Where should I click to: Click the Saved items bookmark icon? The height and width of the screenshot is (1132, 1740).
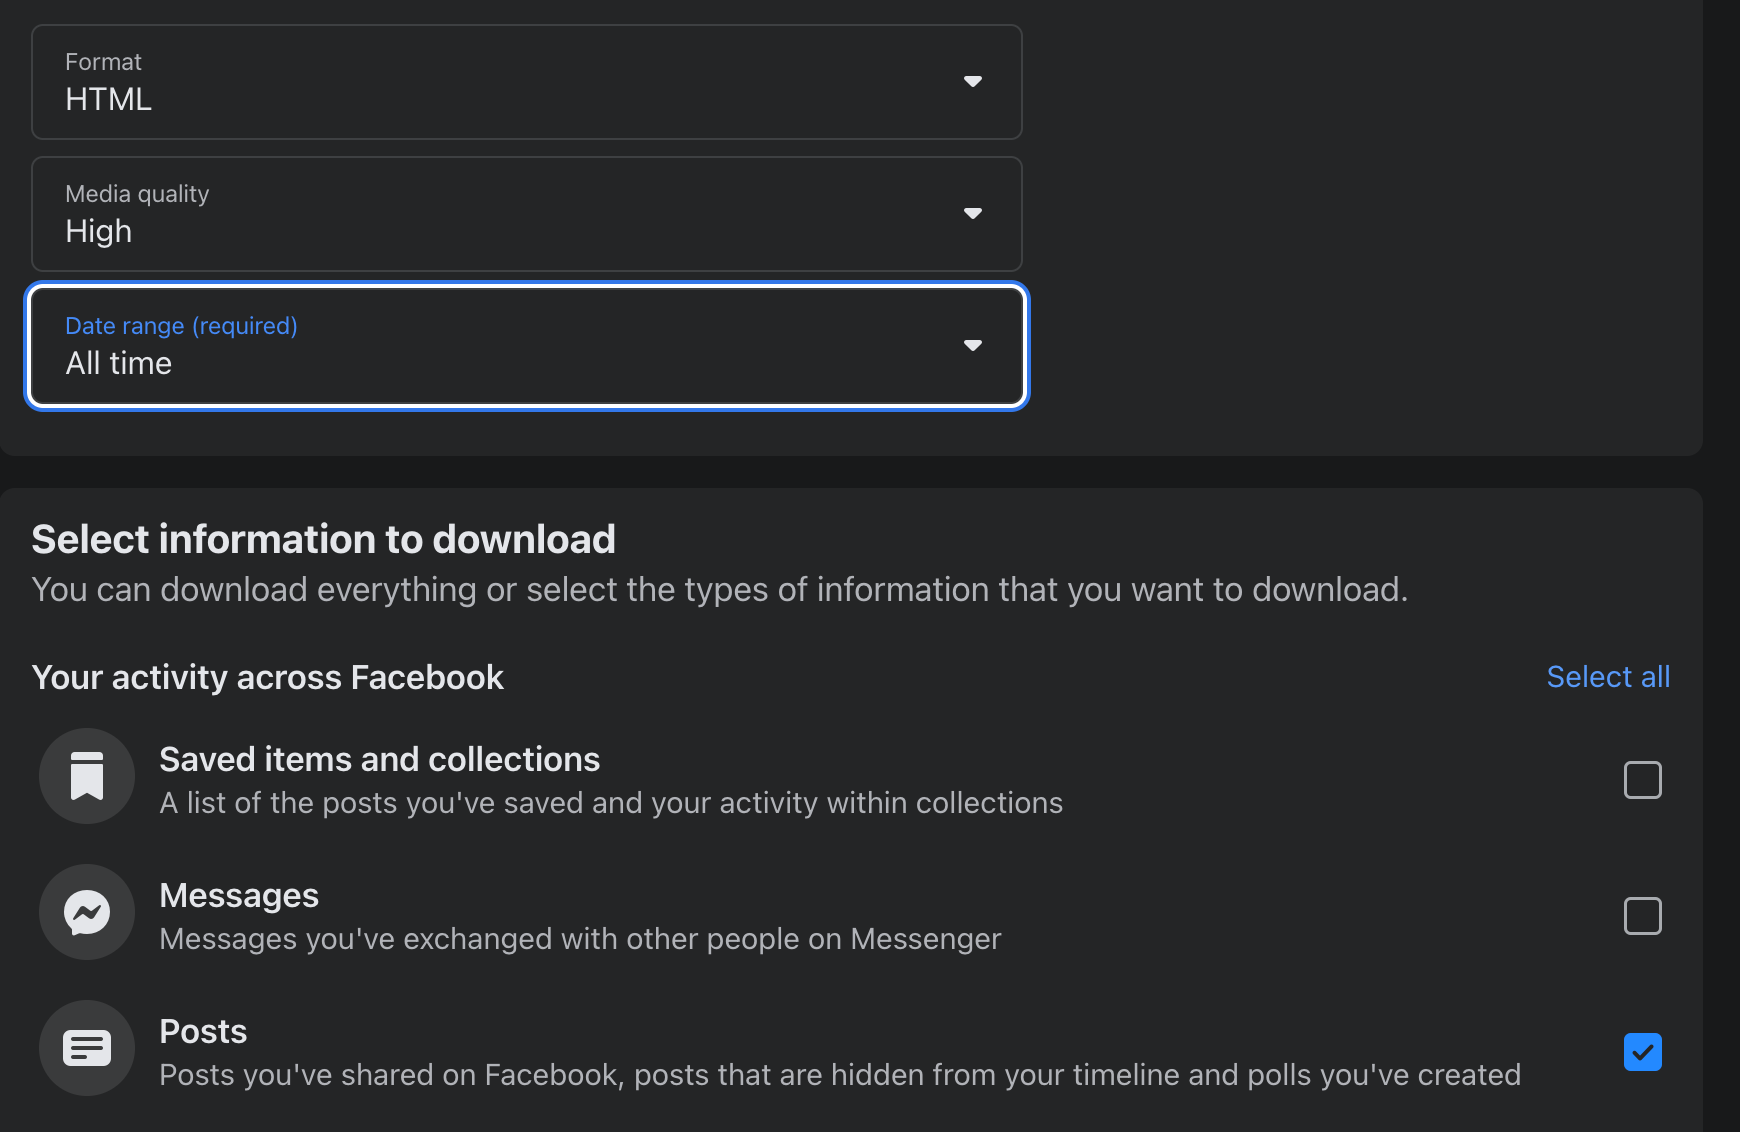87,776
